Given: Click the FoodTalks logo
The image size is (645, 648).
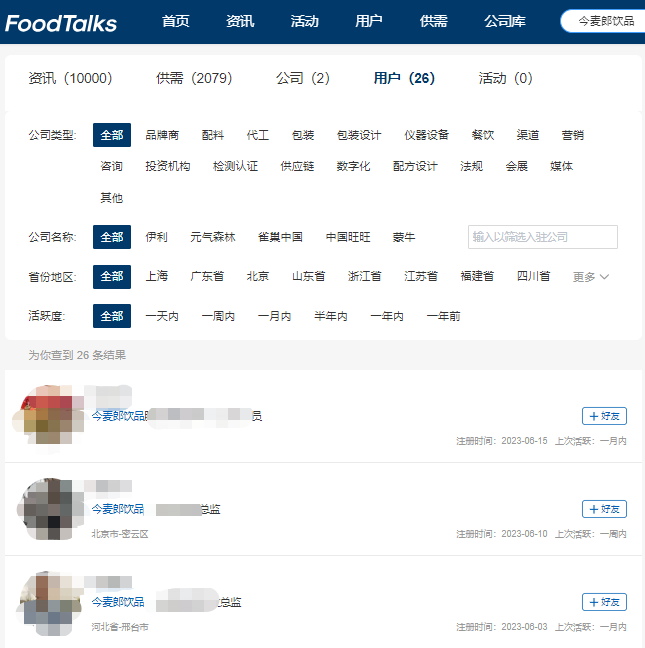Looking at the screenshot, I should [61, 23].
